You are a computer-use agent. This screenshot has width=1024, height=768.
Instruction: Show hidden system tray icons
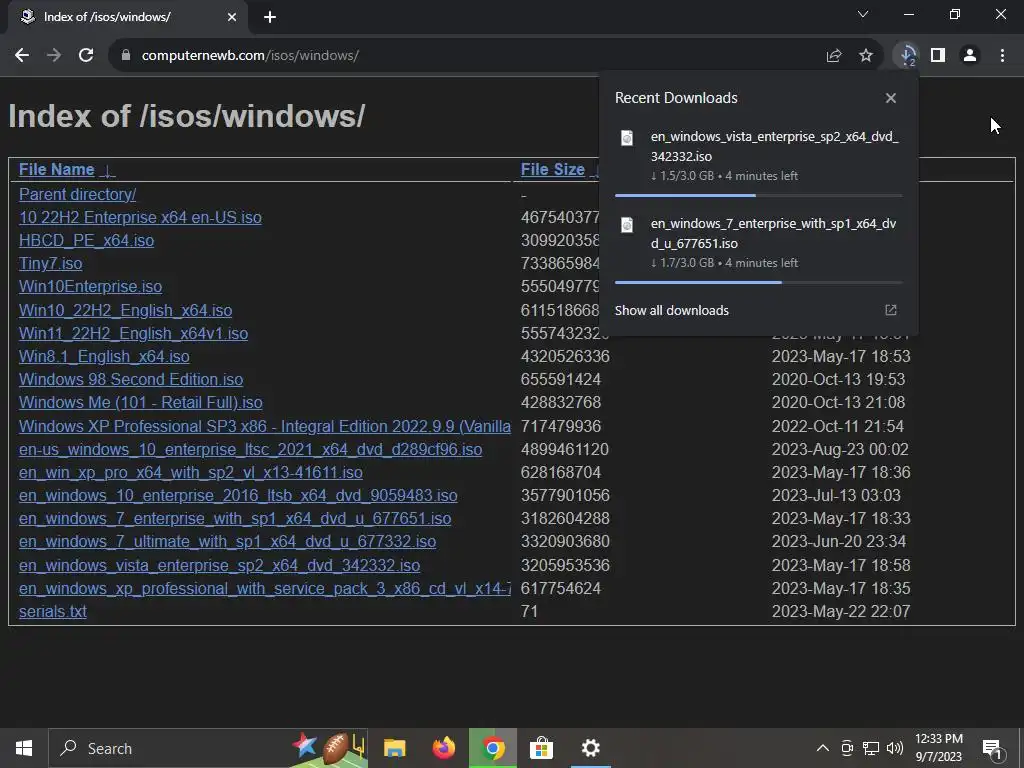(823, 748)
